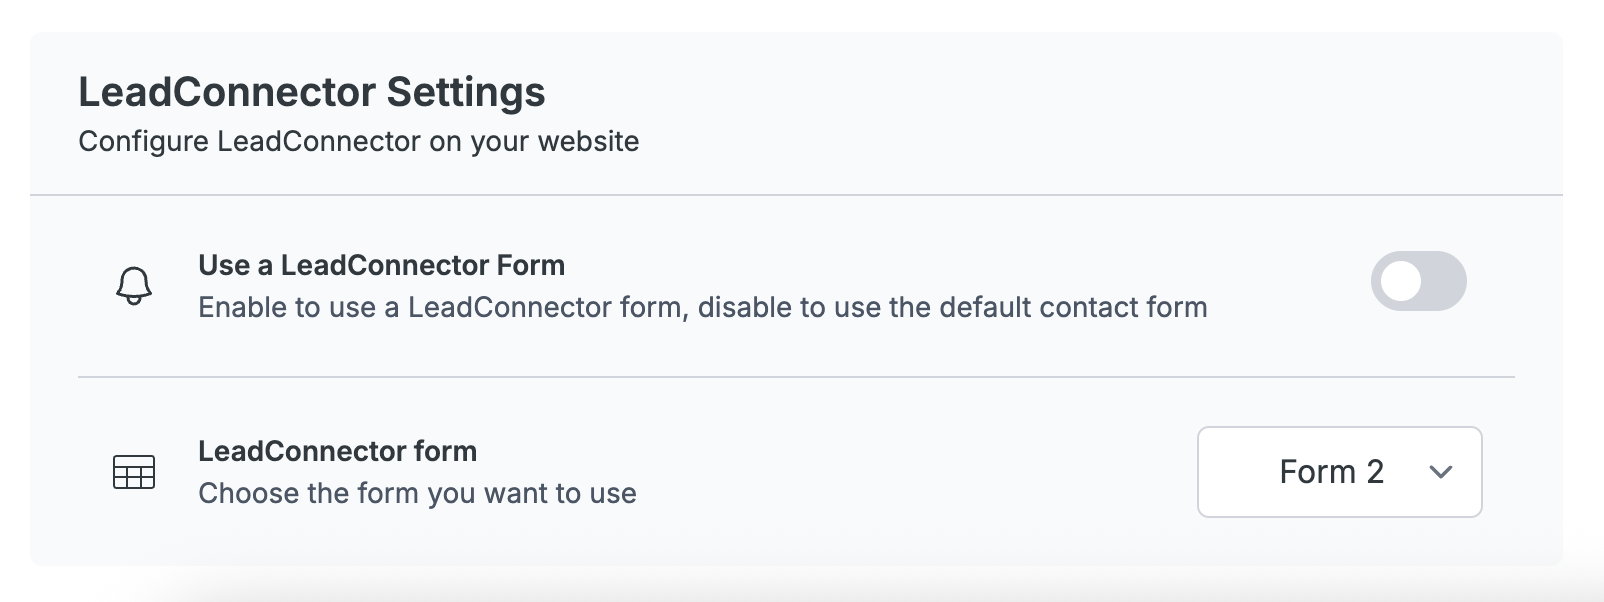Click the LeadConnector Settings heading
1604x602 pixels.
[x=312, y=92]
